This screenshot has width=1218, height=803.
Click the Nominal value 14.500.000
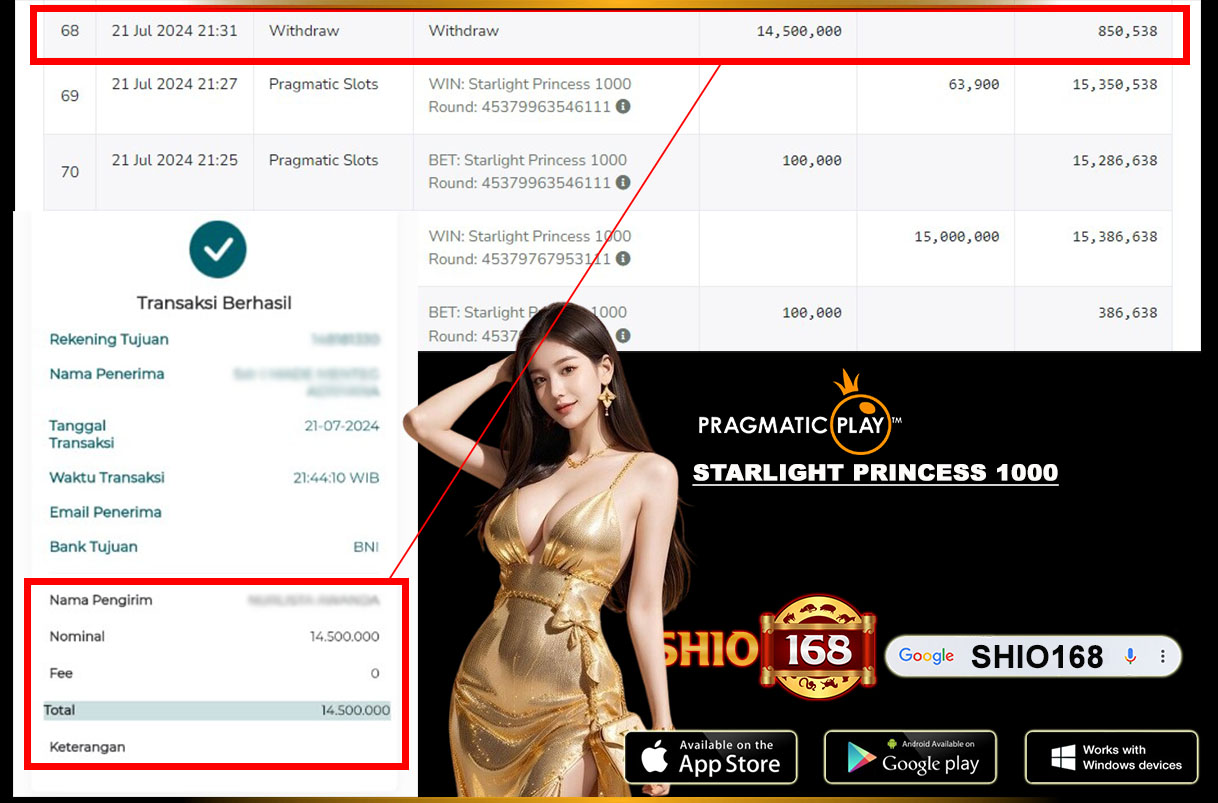click(x=345, y=637)
